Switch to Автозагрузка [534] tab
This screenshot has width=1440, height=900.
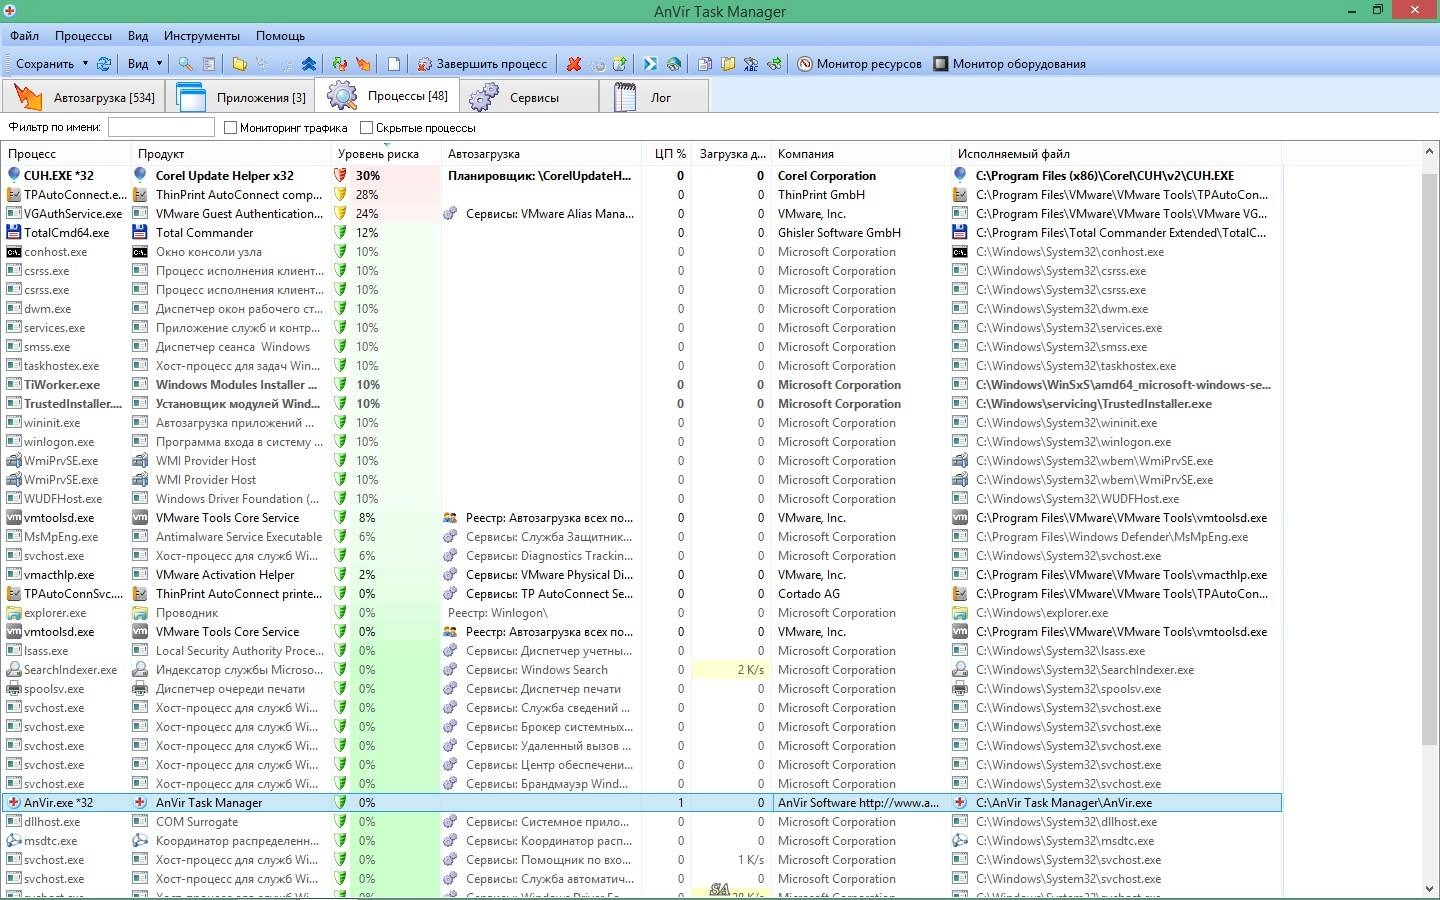(84, 97)
